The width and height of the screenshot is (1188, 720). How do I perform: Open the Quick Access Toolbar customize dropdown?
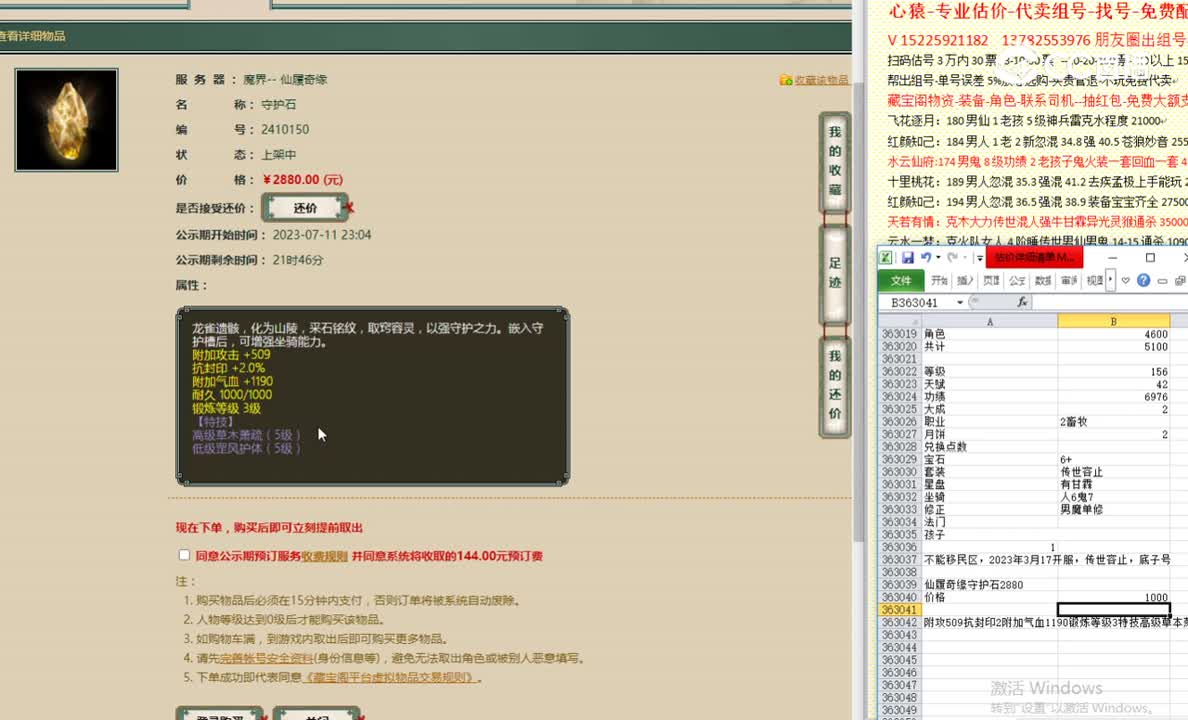[978, 258]
